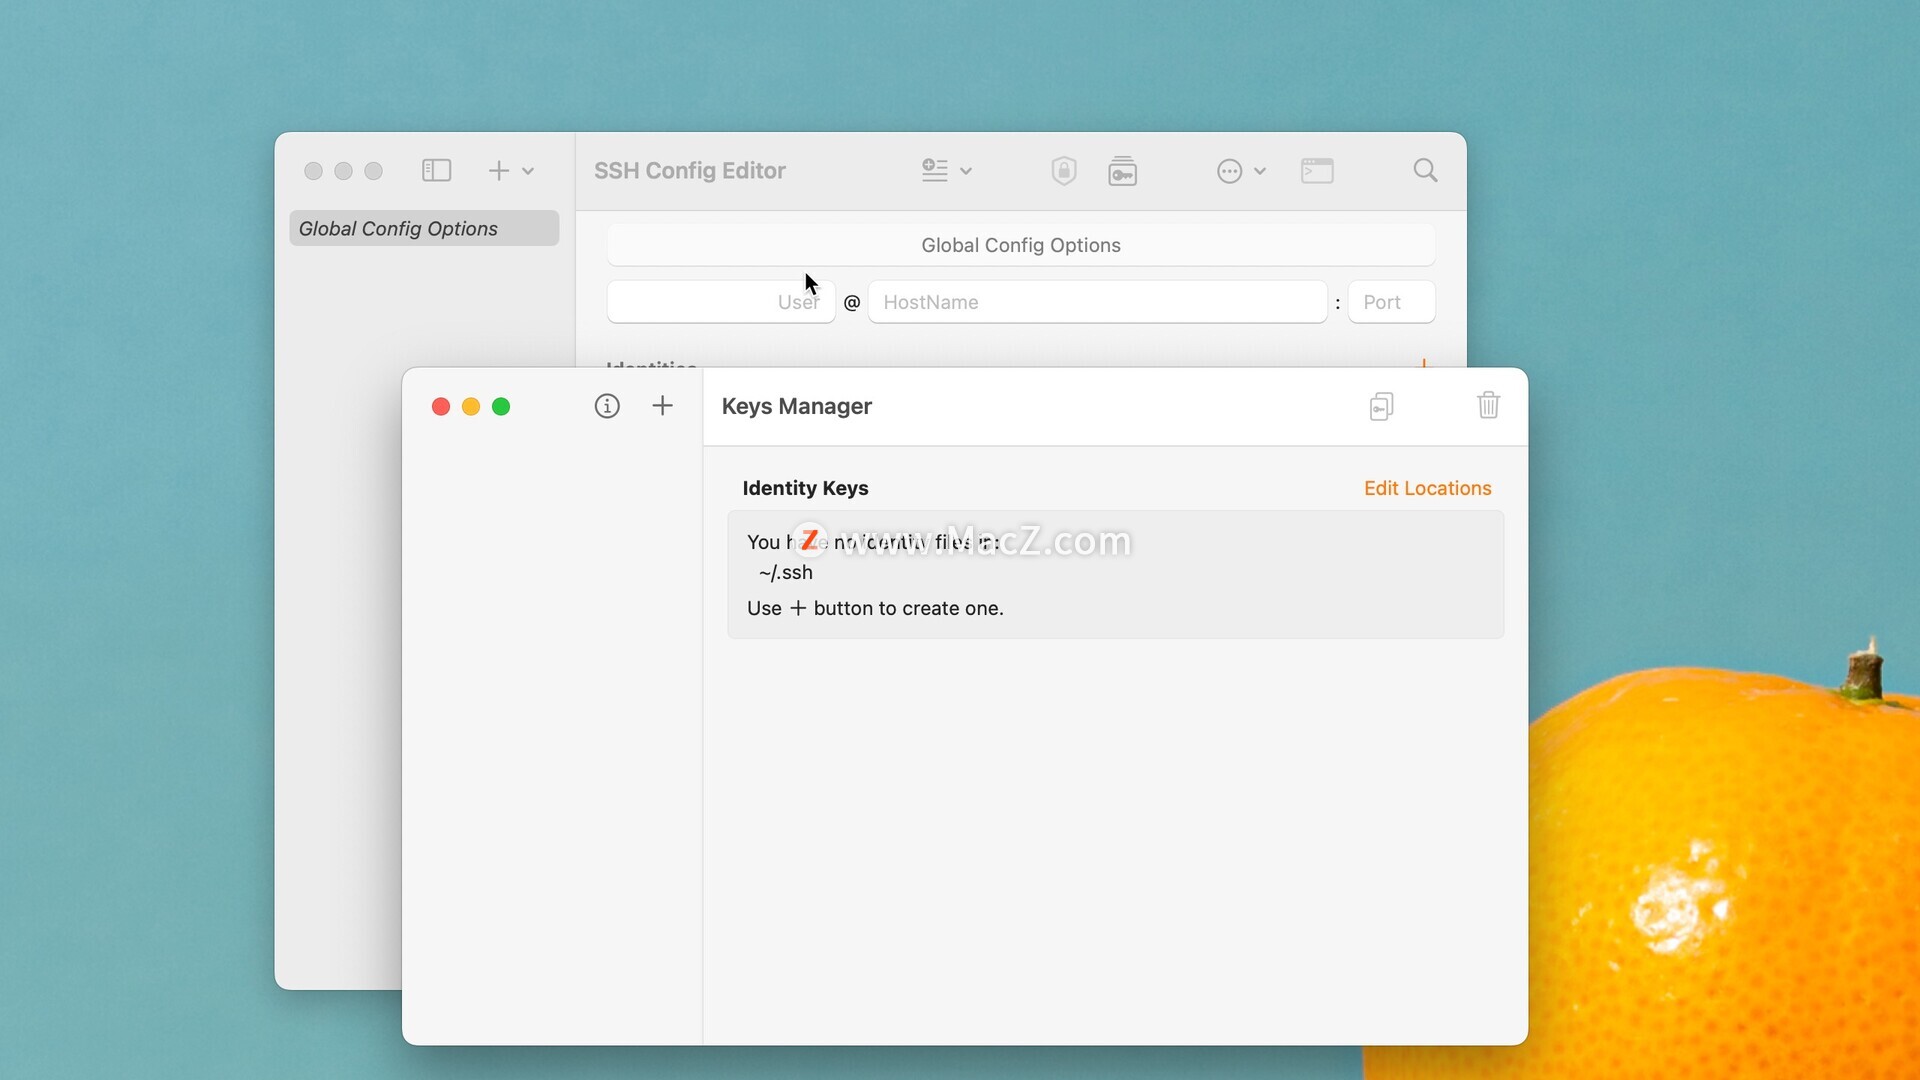Open the add-option list icon in SSH Config Editor
1920x1080 pixels.
[x=935, y=171]
